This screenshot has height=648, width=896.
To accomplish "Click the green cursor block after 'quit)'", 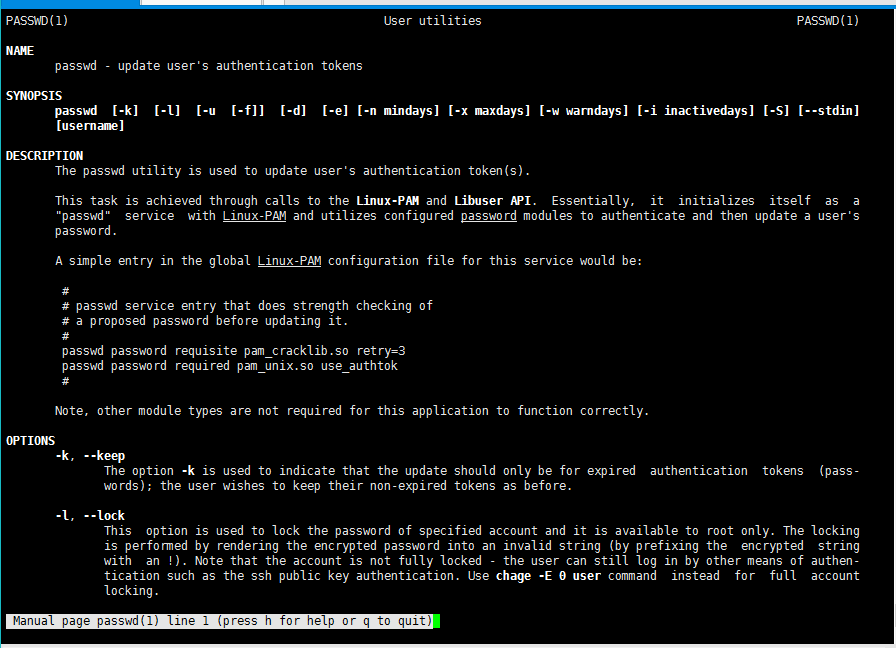I will (437, 621).
